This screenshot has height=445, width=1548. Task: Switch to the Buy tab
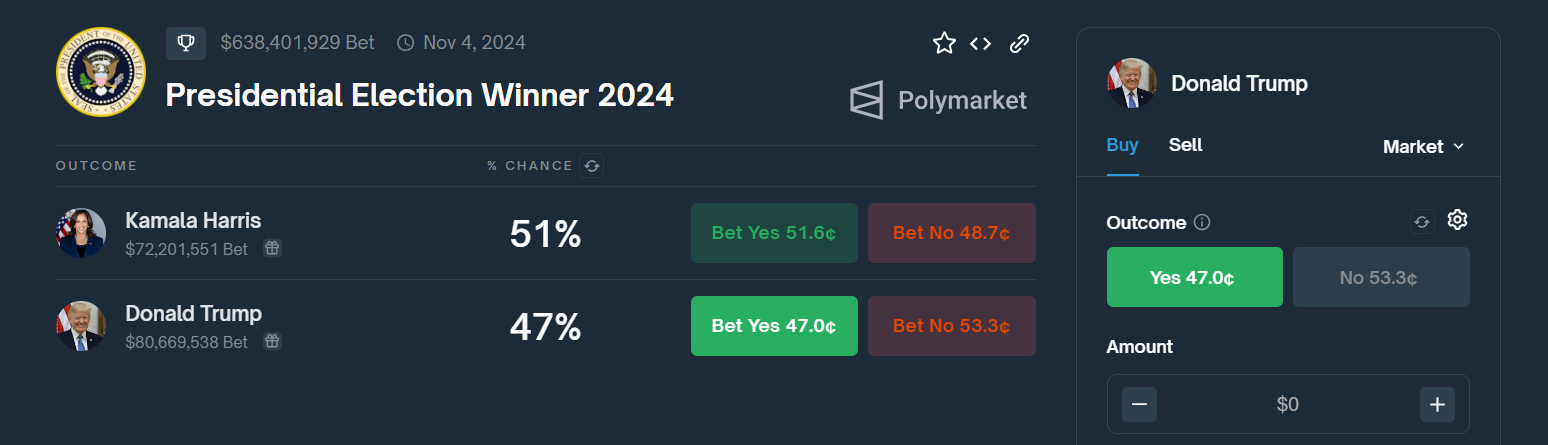coord(1122,145)
